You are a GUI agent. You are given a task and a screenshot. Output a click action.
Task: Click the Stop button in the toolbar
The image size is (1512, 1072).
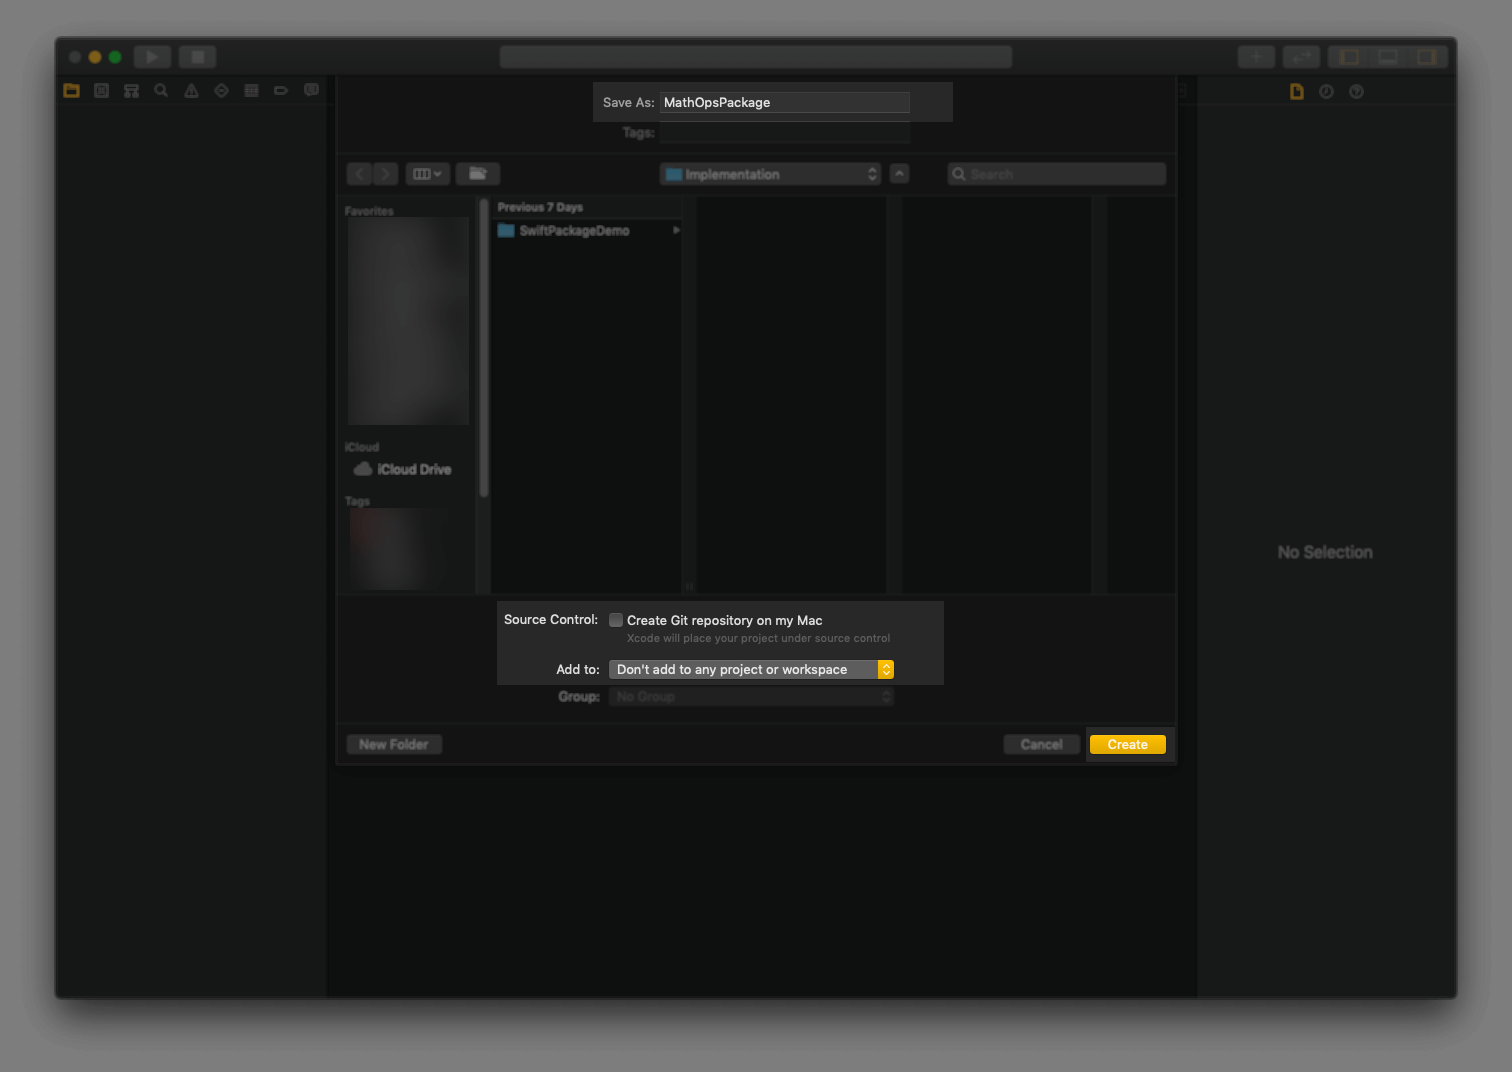pos(198,57)
